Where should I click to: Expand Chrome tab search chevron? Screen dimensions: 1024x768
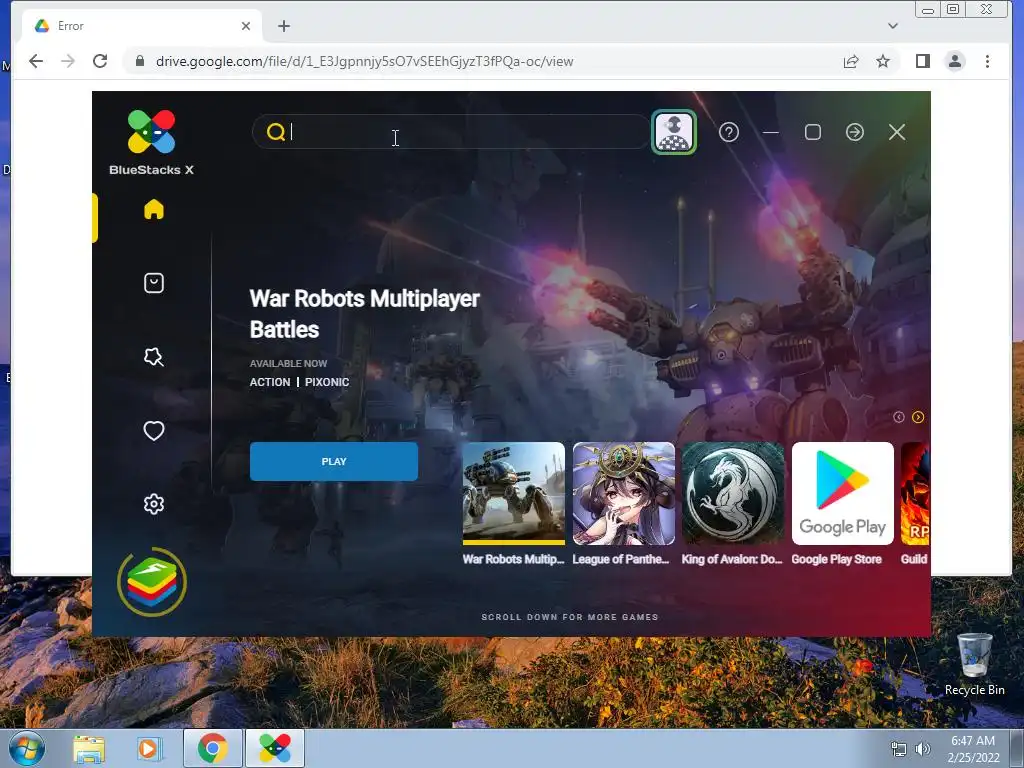(x=893, y=26)
